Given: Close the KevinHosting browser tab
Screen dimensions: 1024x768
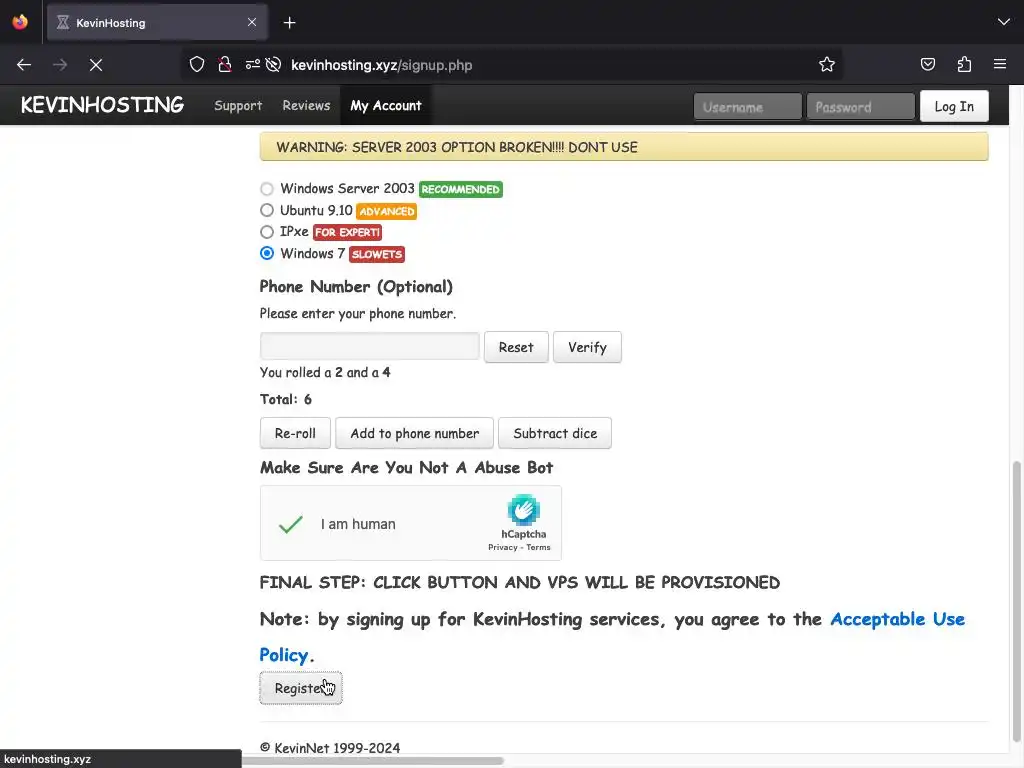Looking at the screenshot, I should pyautogui.click(x=252, y=22).
